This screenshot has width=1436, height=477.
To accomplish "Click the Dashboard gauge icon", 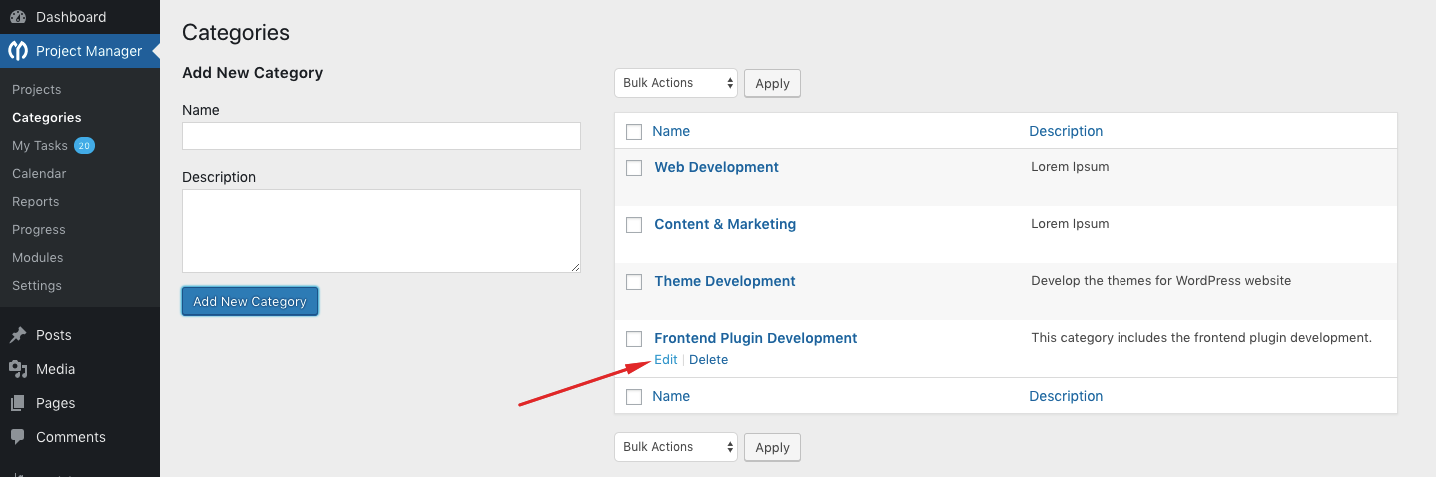I will tap(18, 17).
